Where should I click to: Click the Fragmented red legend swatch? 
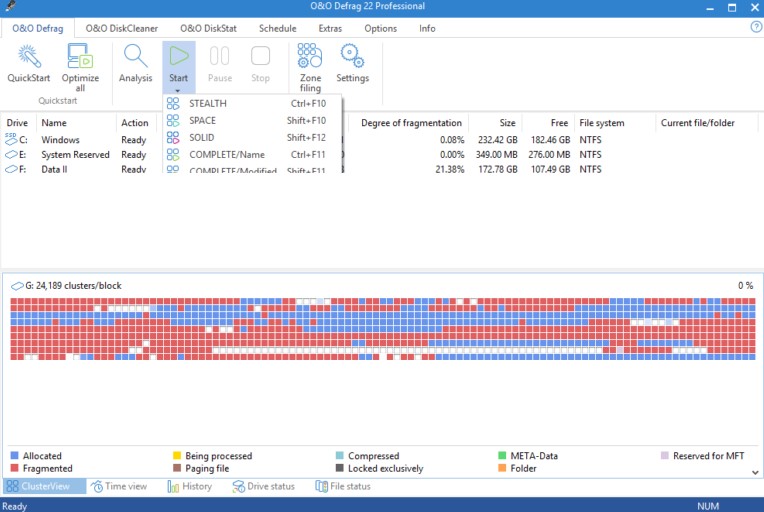pos(15,468)
